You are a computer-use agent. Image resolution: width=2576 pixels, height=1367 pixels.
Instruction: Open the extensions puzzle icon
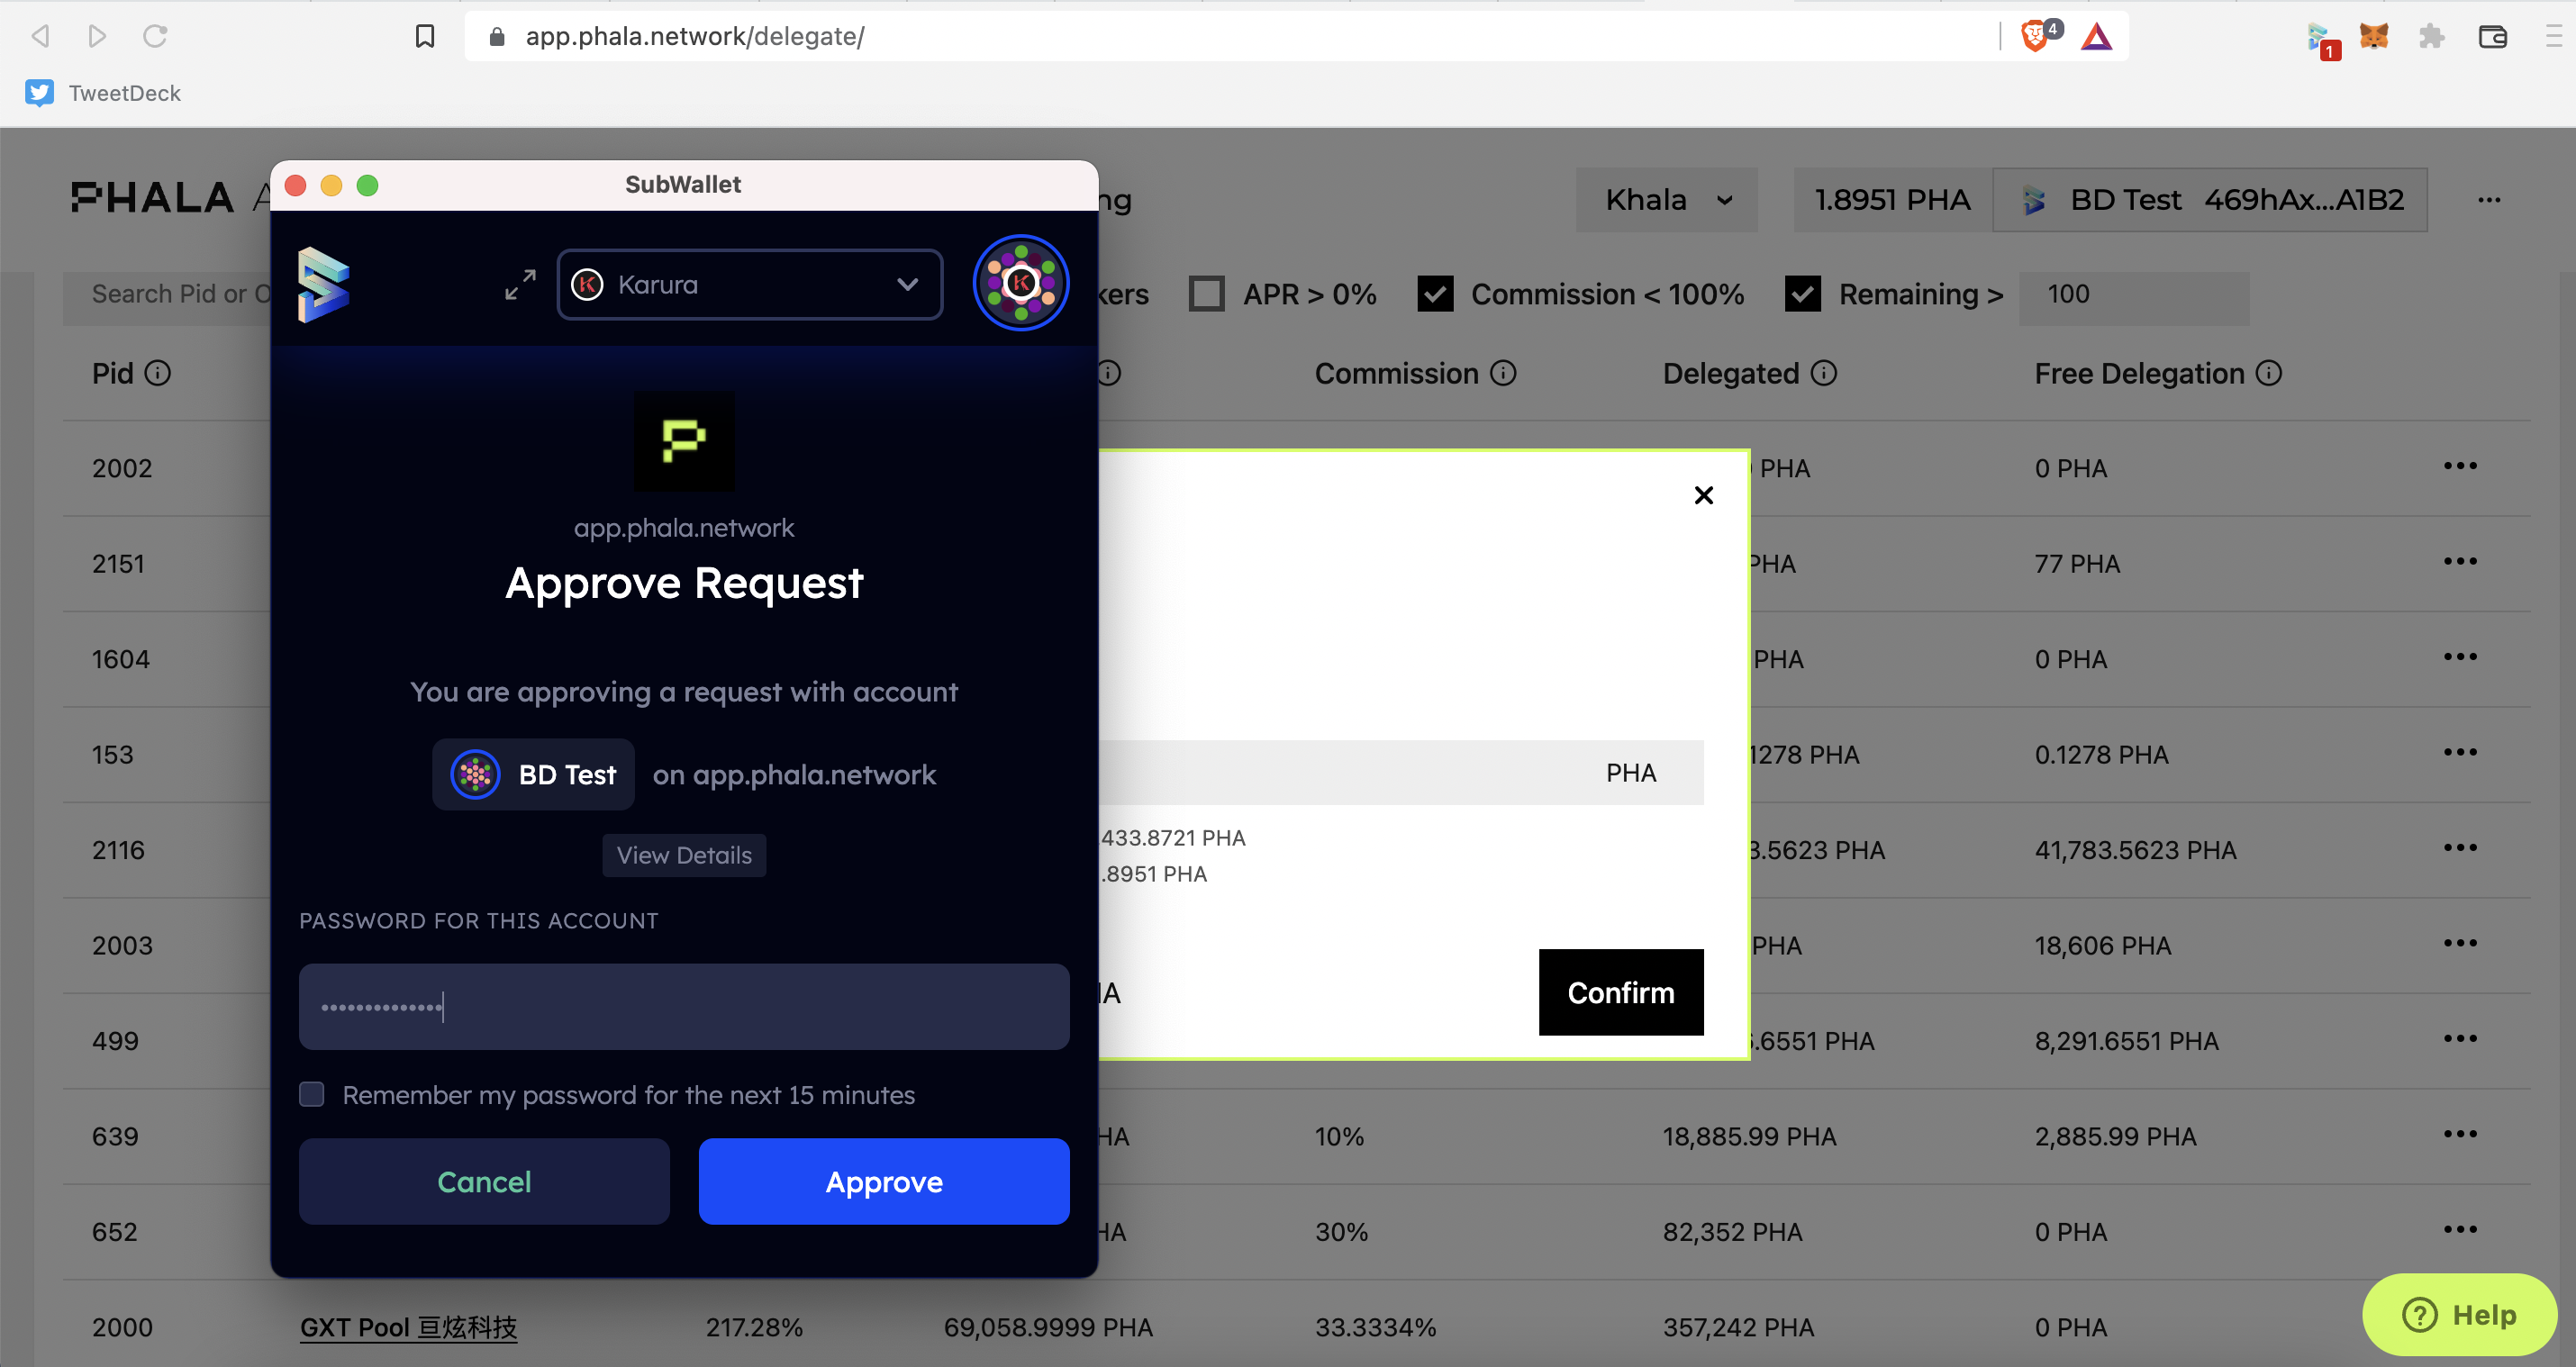pos(2432,36)
